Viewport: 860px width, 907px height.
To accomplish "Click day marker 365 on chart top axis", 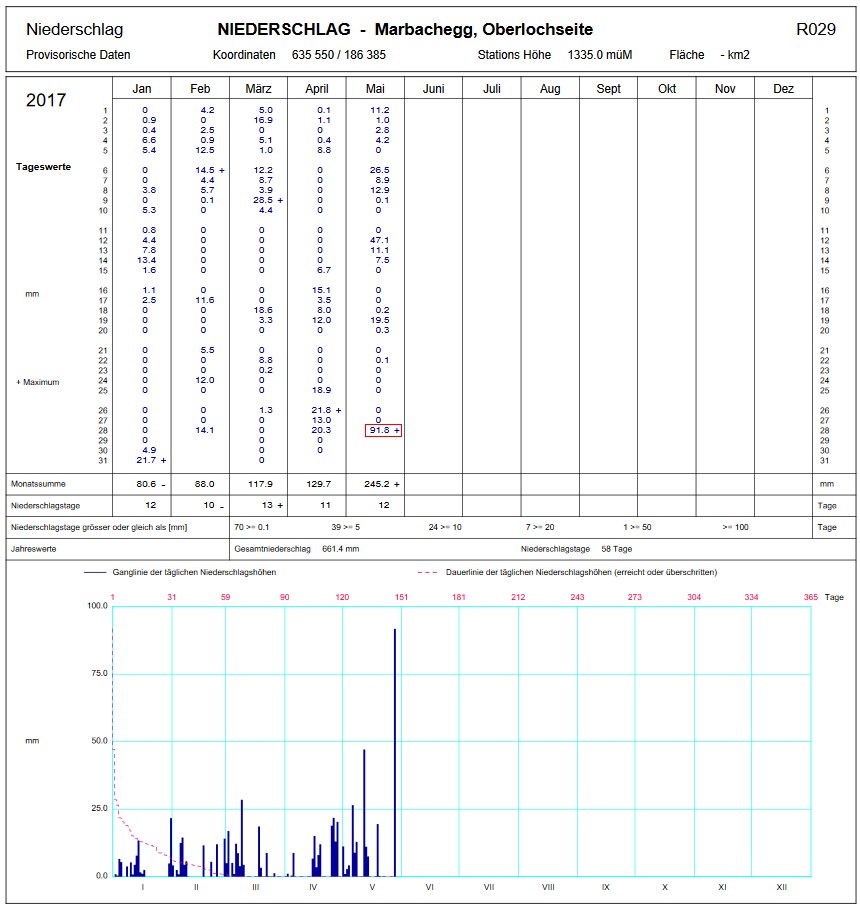I will (x=810, y=597).
